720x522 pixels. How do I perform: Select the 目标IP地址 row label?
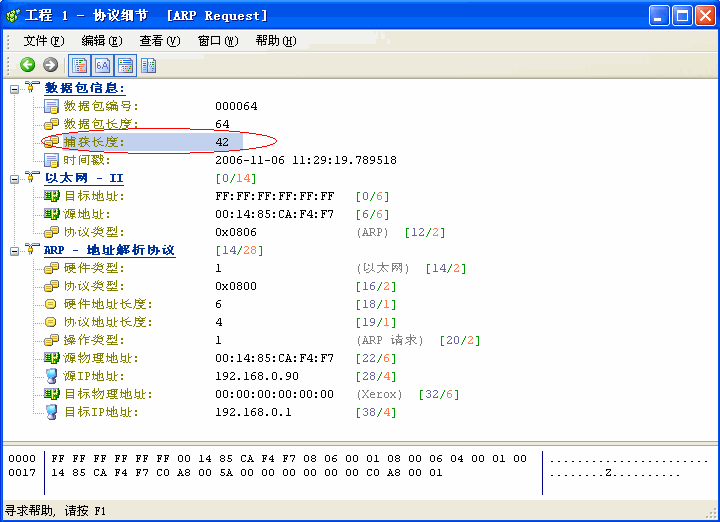tap(101, 412)
